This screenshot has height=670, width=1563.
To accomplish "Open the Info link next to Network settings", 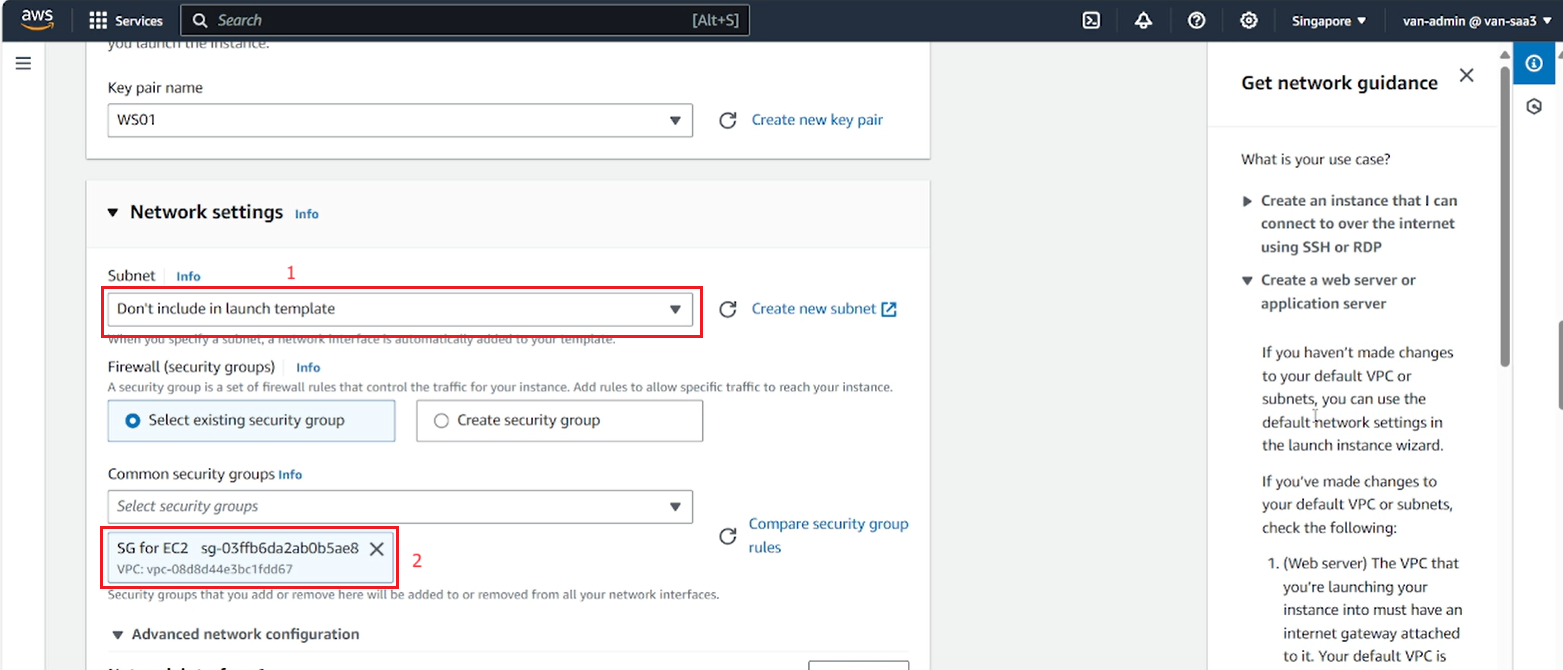I will (x=307, y=214).
